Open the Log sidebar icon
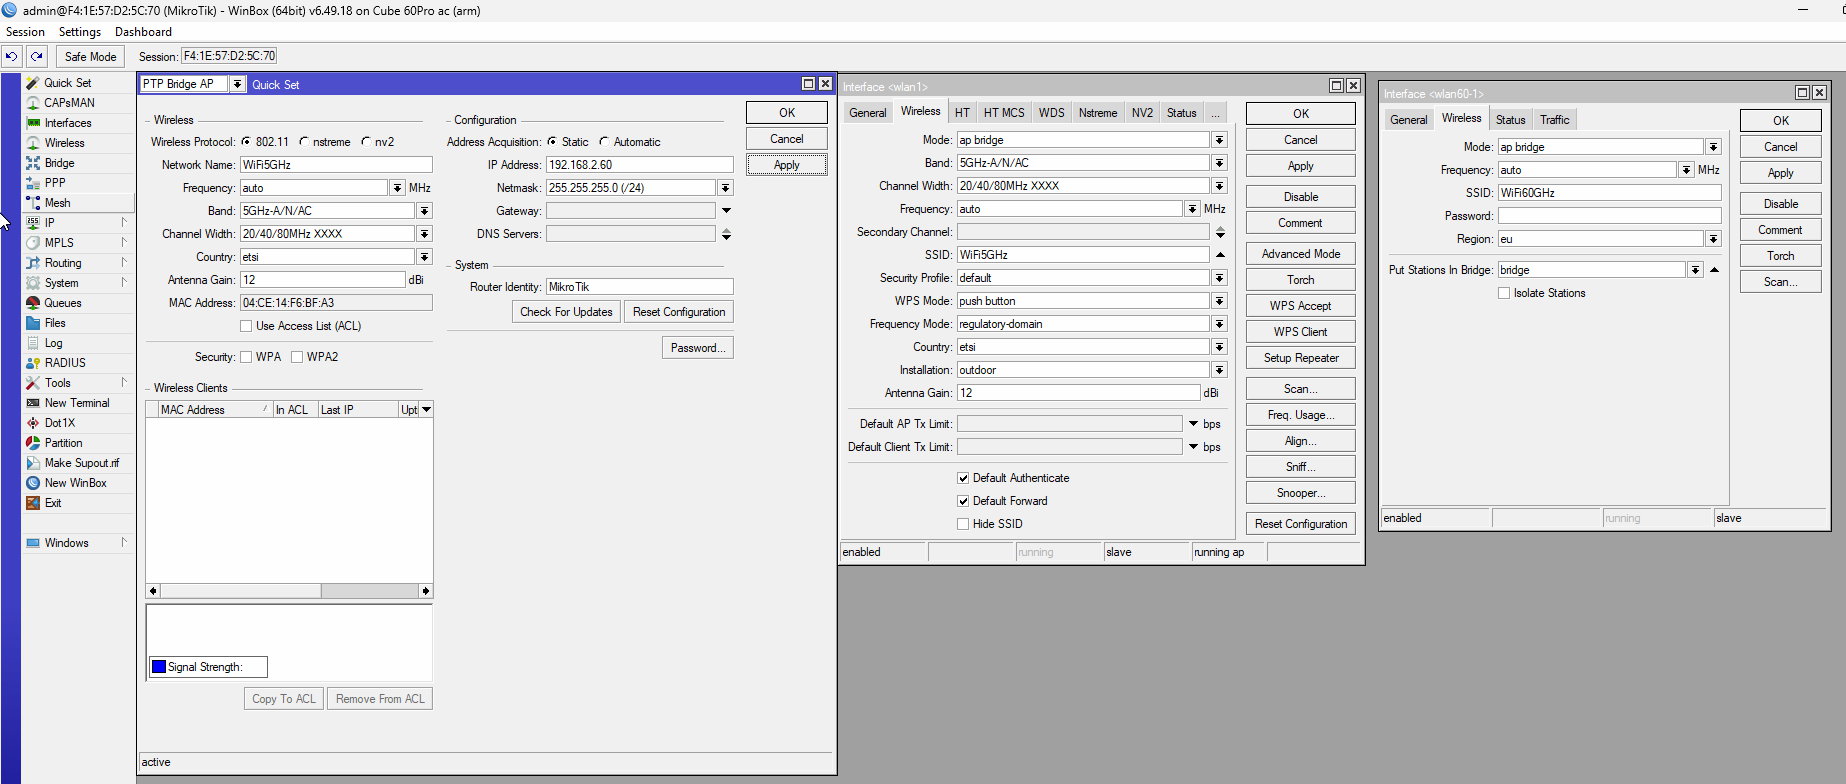 click(x=33, y=343)
